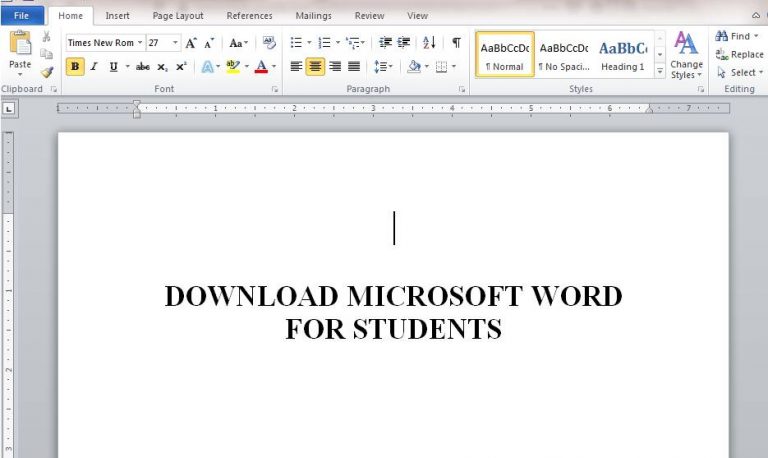Click the Copy icon
Viewport: 768px width, 458px height.
pos(47,54)
